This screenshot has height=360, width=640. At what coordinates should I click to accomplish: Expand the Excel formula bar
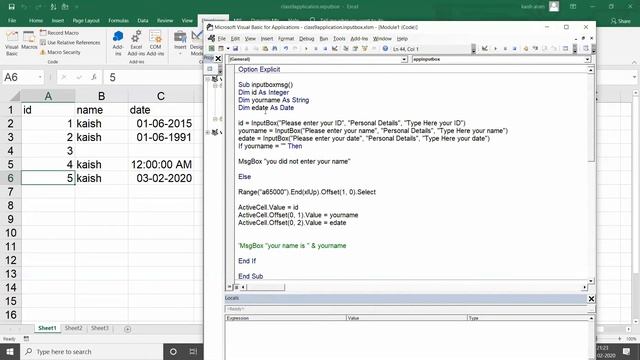click(634, 77)
